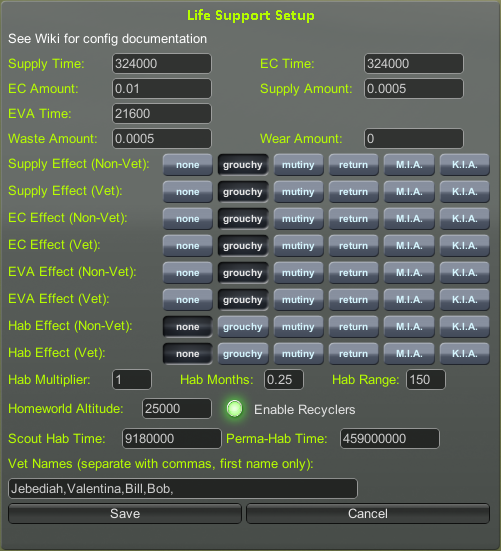The height and width of the screenshot is (551, 501).
Task: Edit the Scout Hab Time field
Action: [x=172, y=439]
